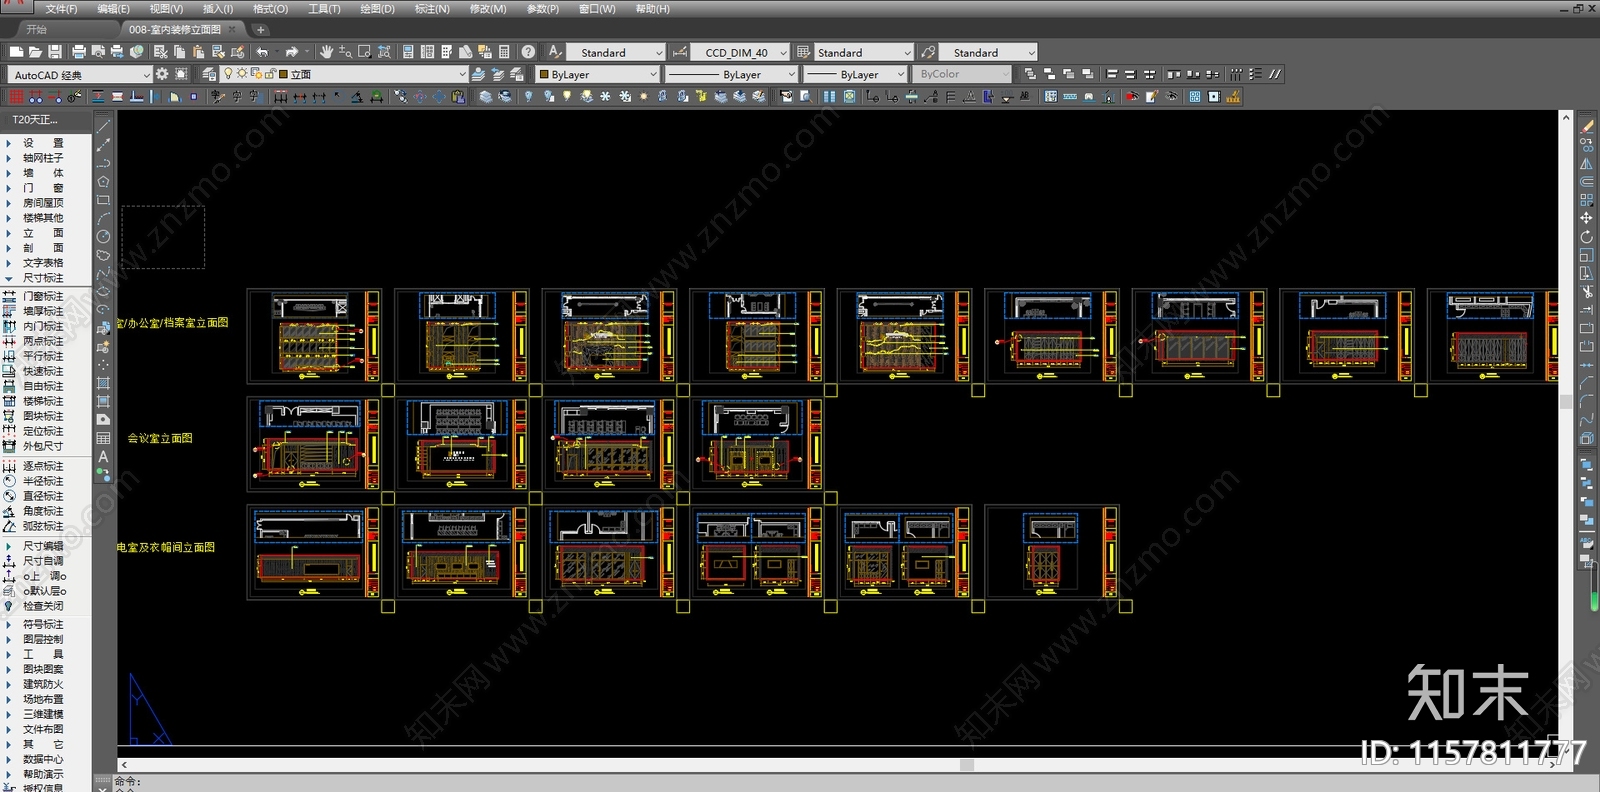The image size is (1600, 792).
Task: Click the layer color swatch for 立面
Action: click(283, 74)
